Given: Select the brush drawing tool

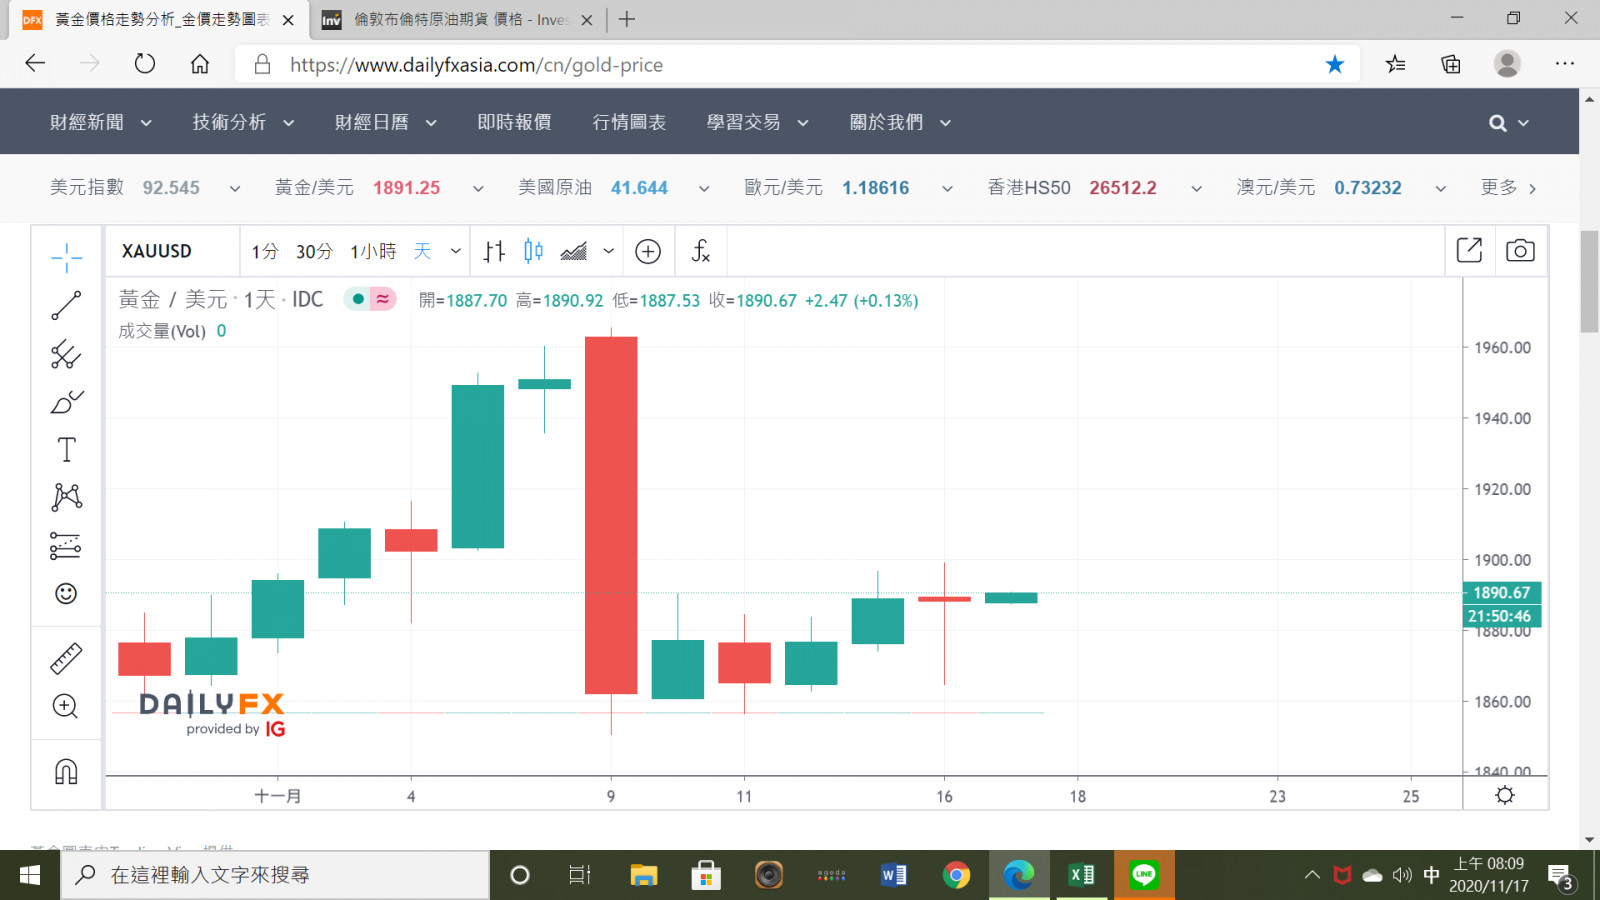Looking at the screenshot, I should click(x=66, y=402).
